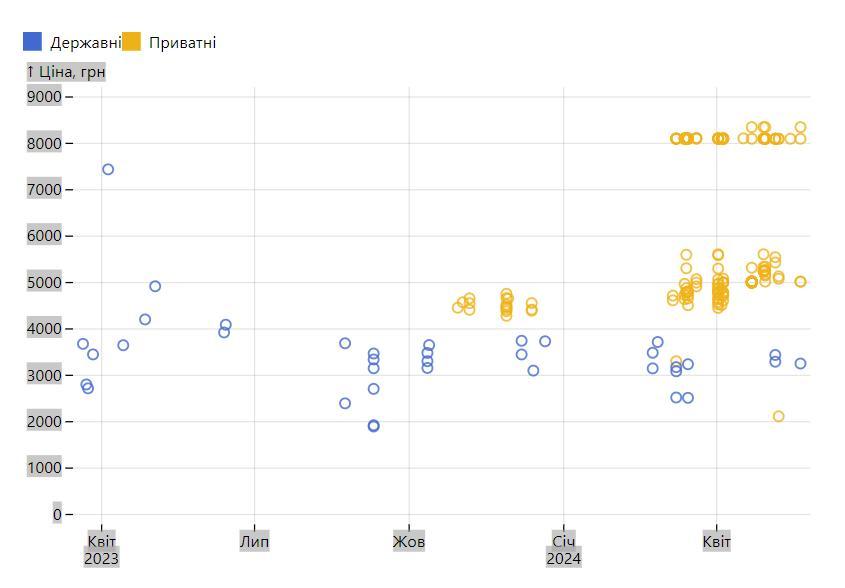The image size is (845, 588).
Task: Click the 'Січ' x-axis label
Action: [x=563, y=542]
